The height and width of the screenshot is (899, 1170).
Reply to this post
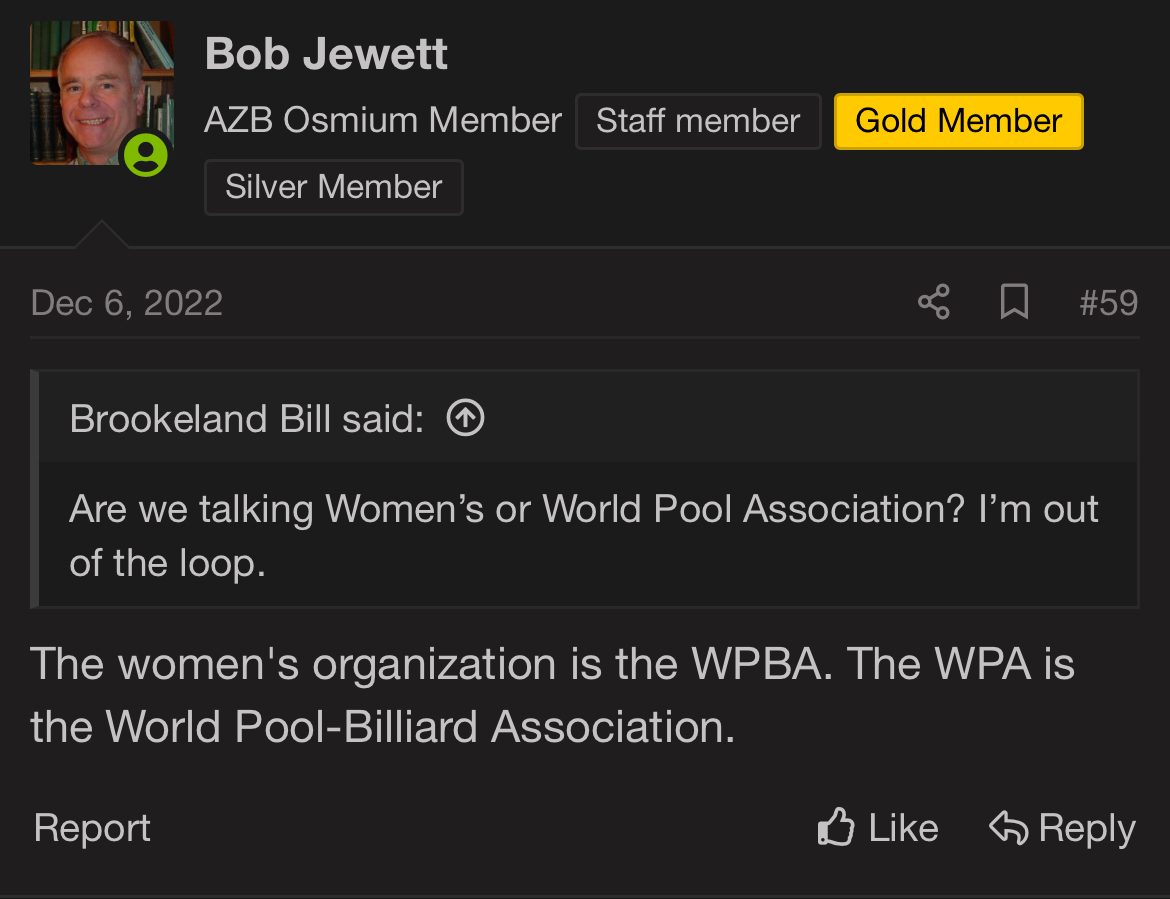coord(1063,827)
